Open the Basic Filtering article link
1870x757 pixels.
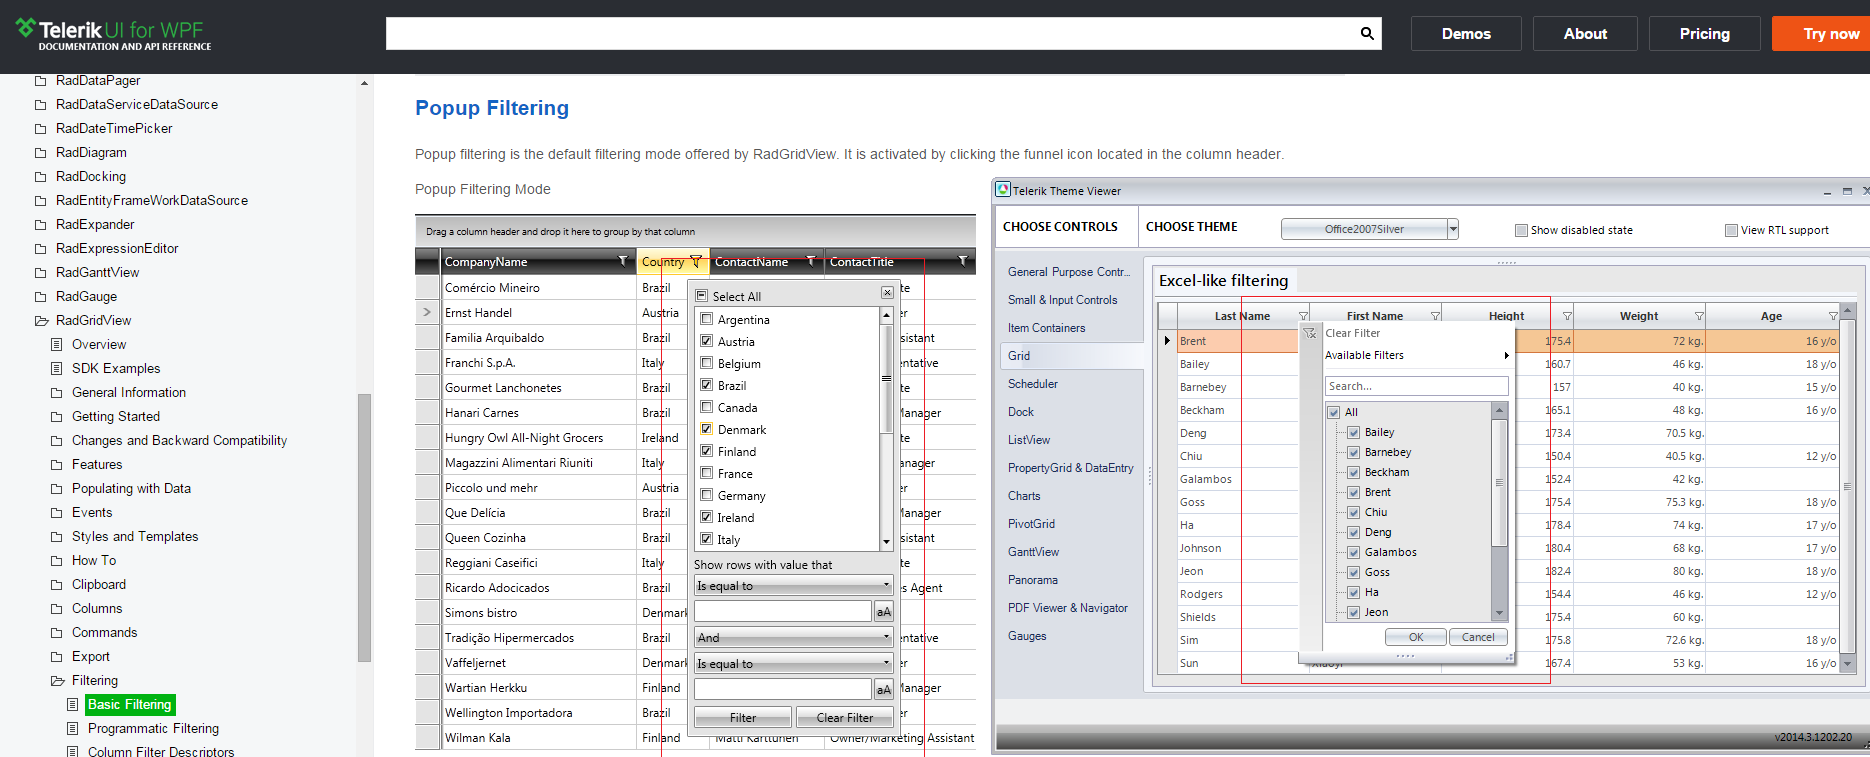coord(130,705)
